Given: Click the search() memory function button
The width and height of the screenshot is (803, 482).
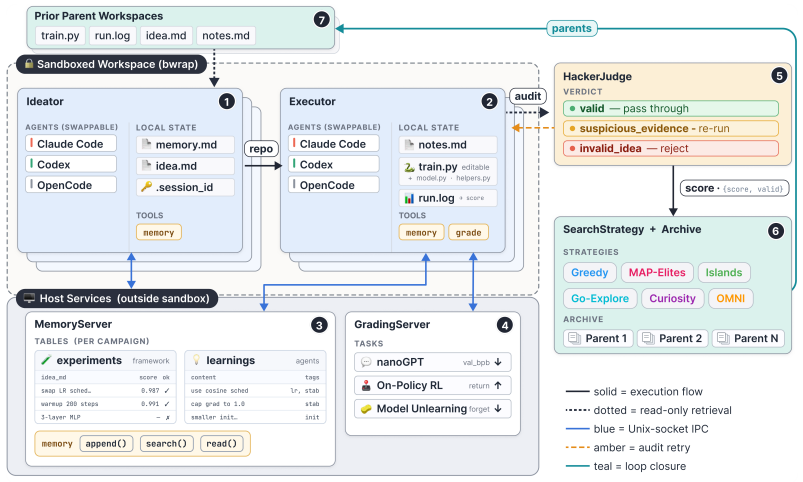Looking at the screenshot, I should (x=166, y=444).
